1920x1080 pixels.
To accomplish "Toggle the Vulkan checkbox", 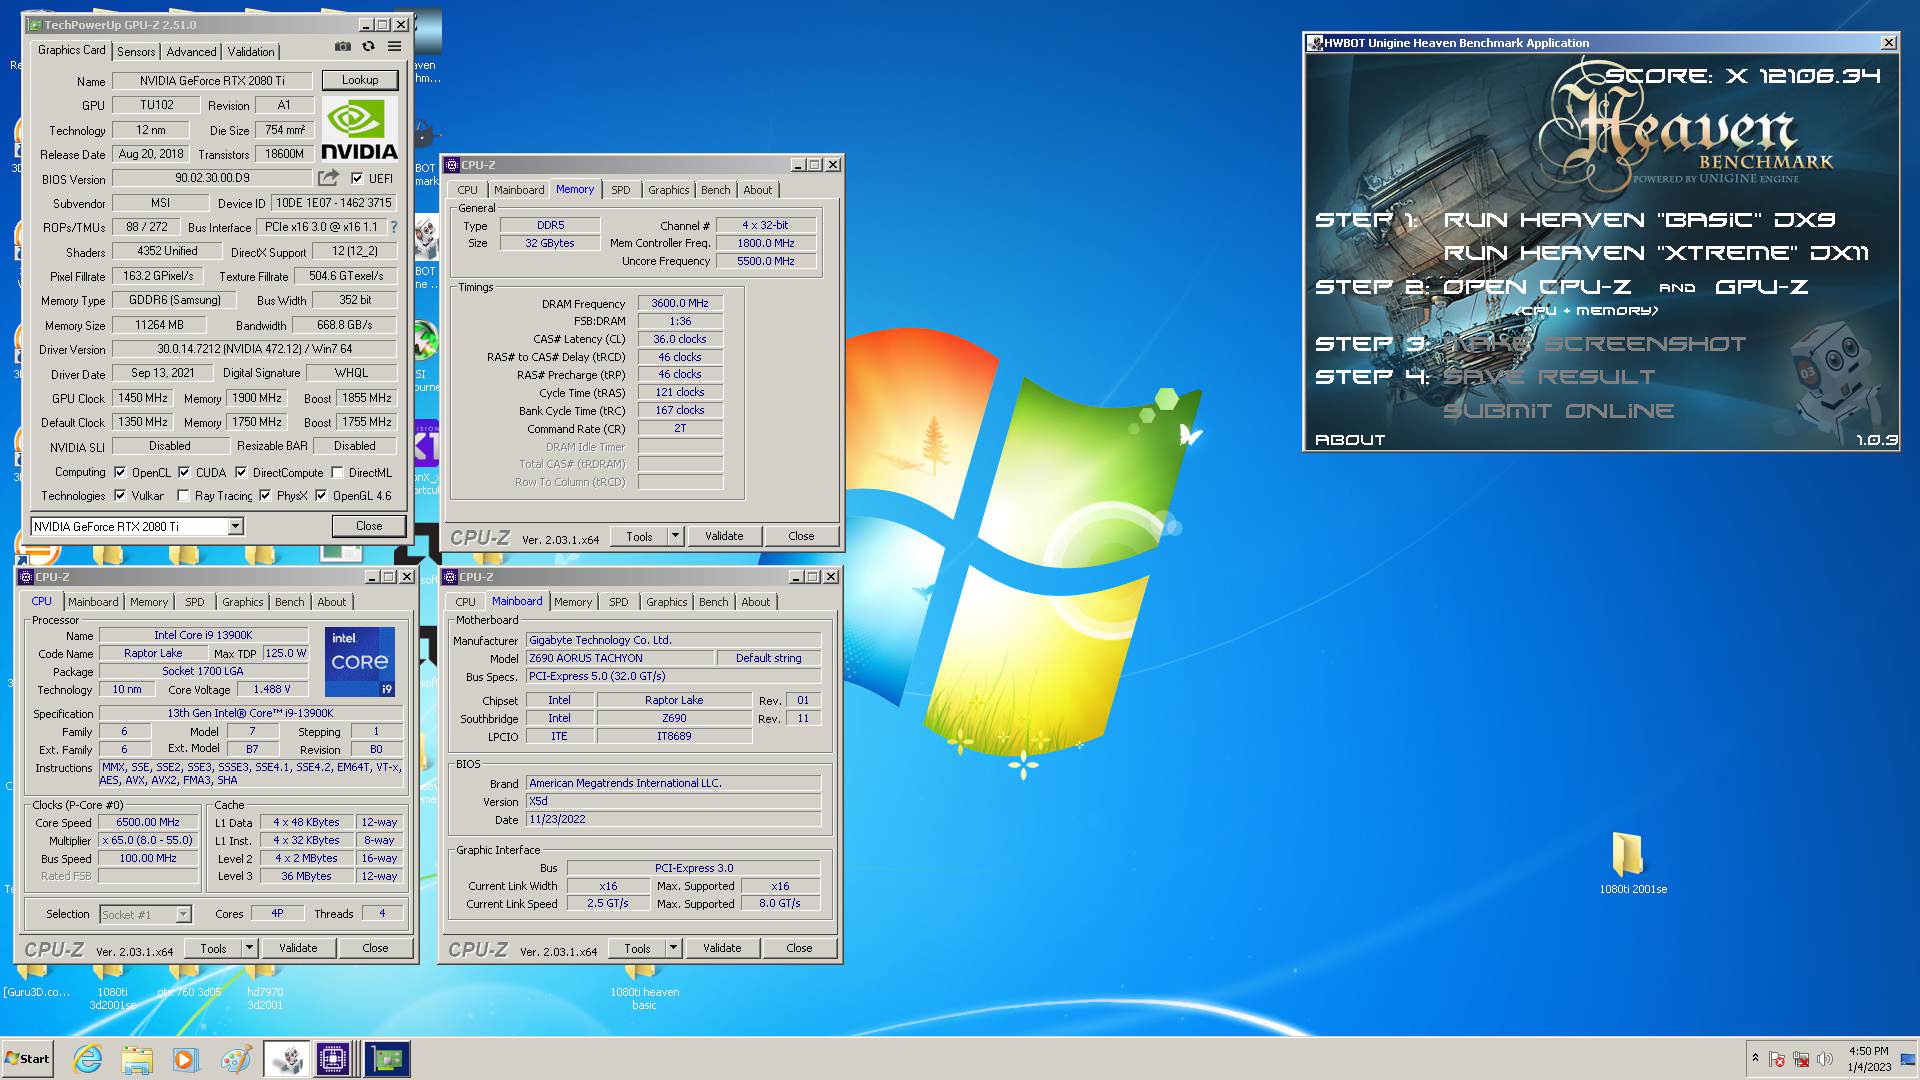I will click(120, 495).
